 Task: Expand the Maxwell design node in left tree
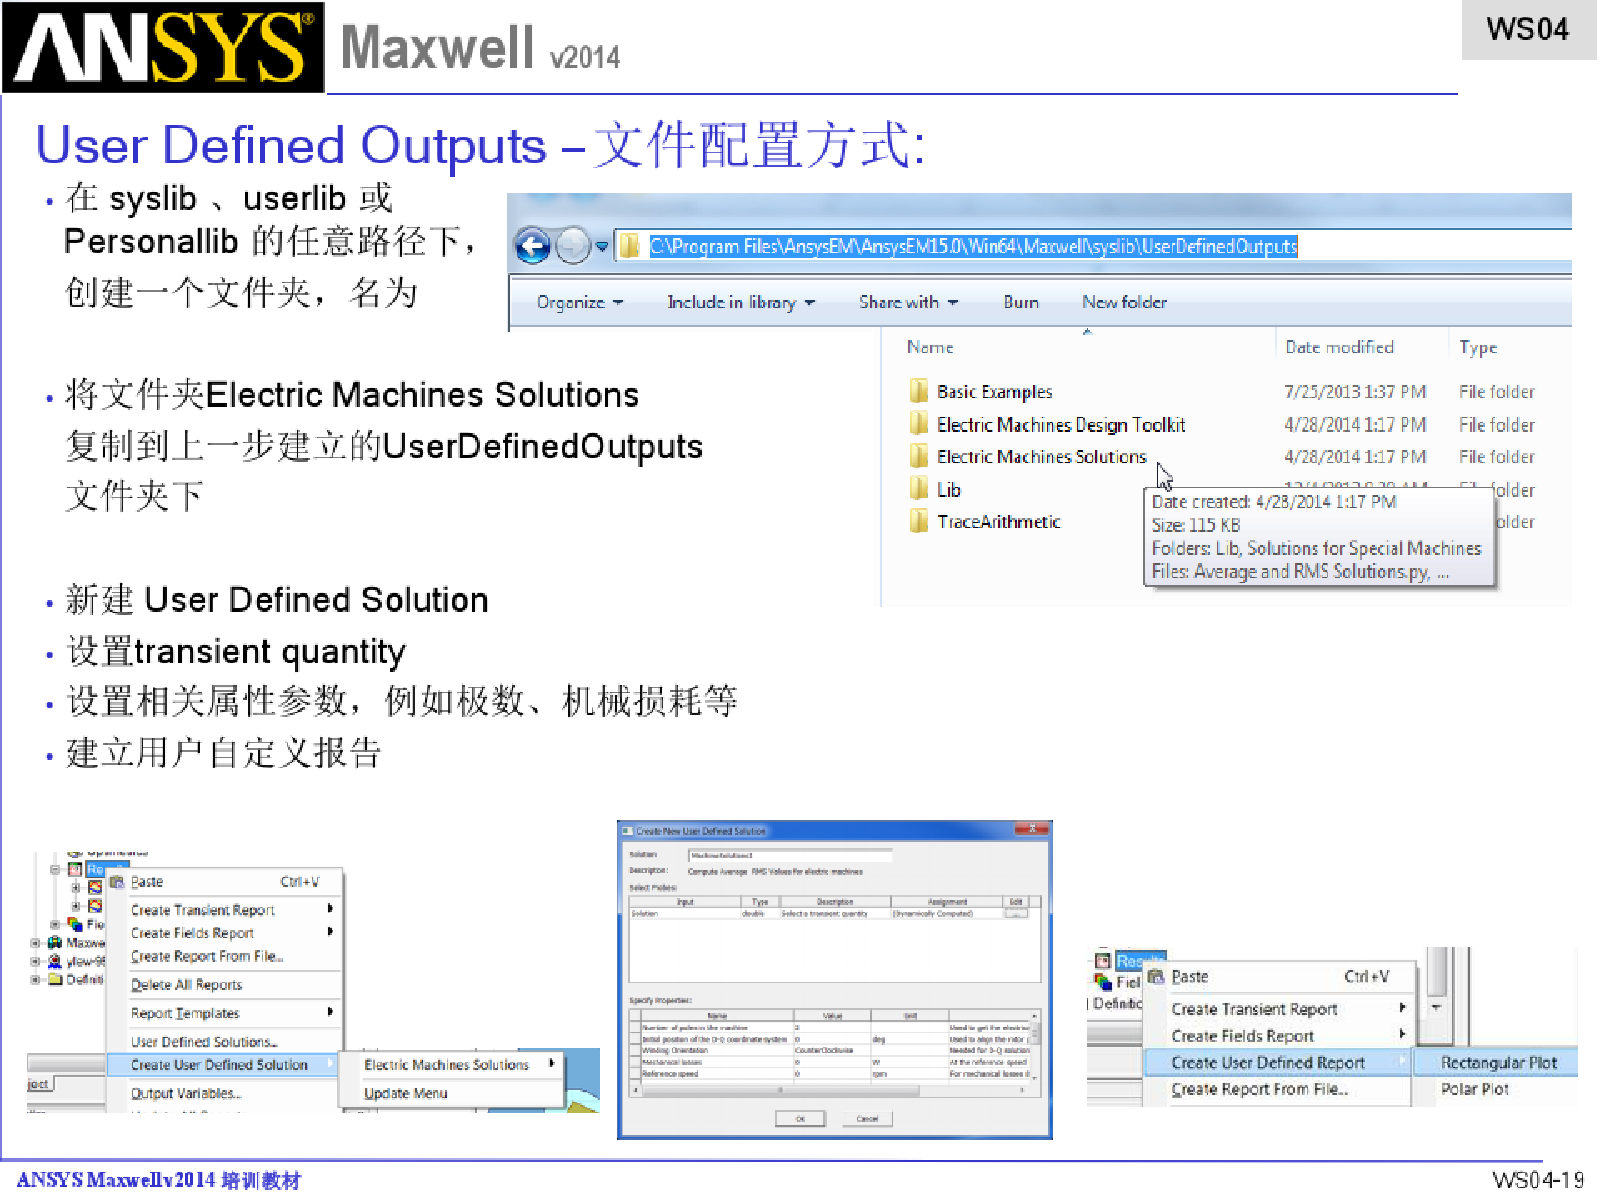tap(36, 942)
